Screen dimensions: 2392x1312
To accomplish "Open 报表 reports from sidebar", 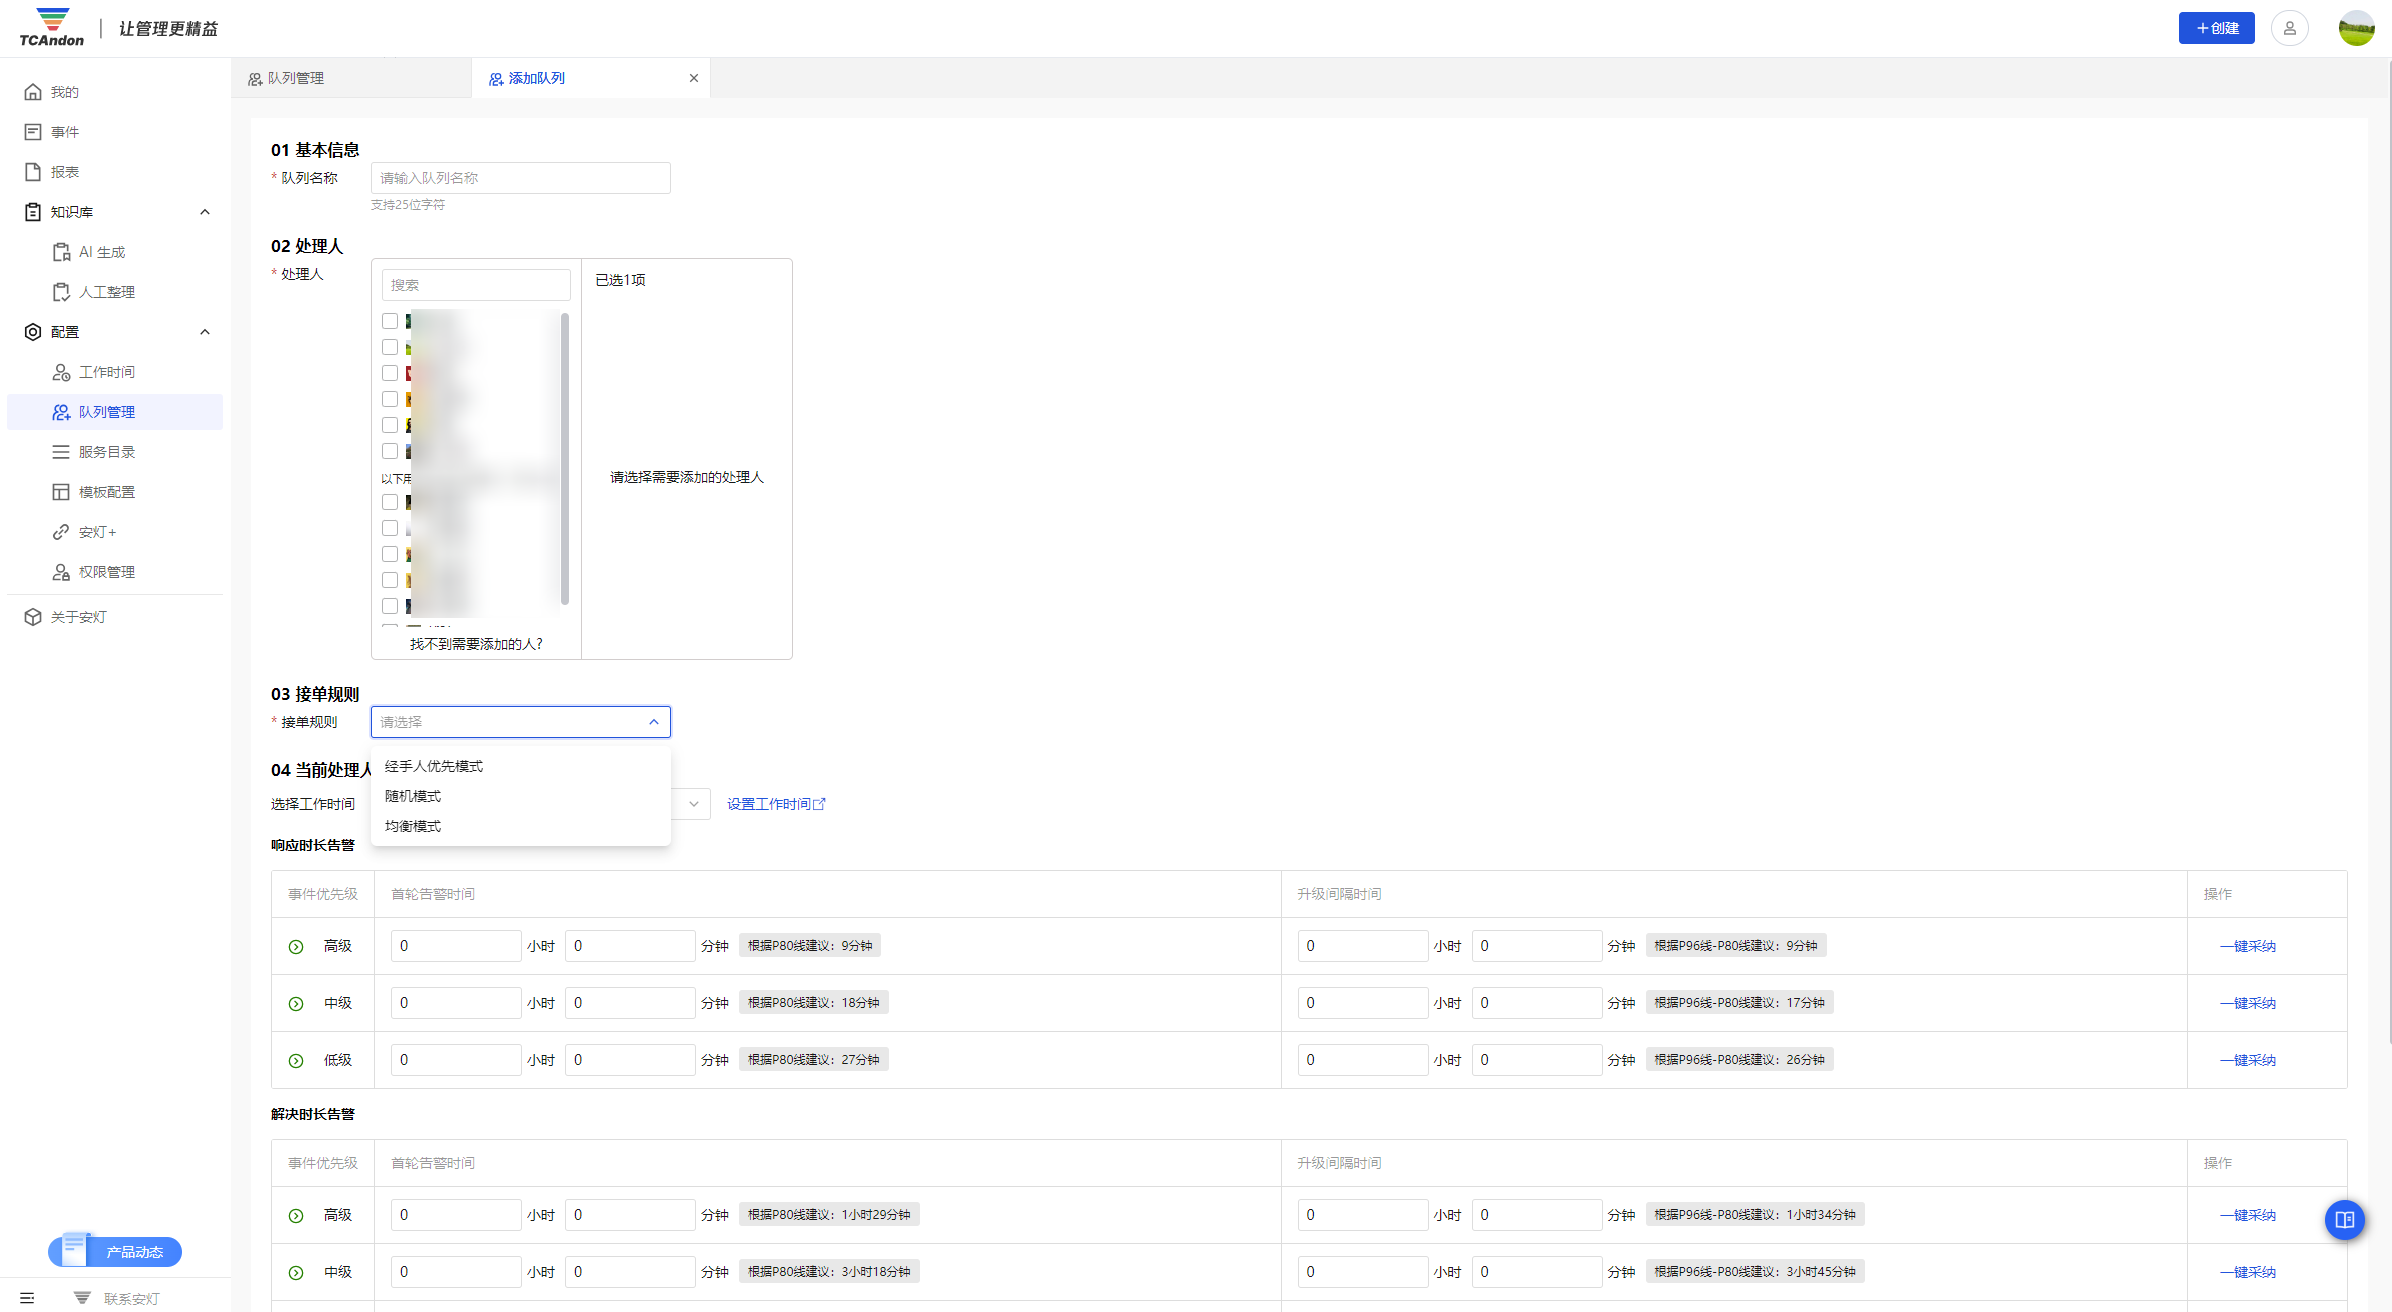I will pyautogui.click(x=64, y=172).
